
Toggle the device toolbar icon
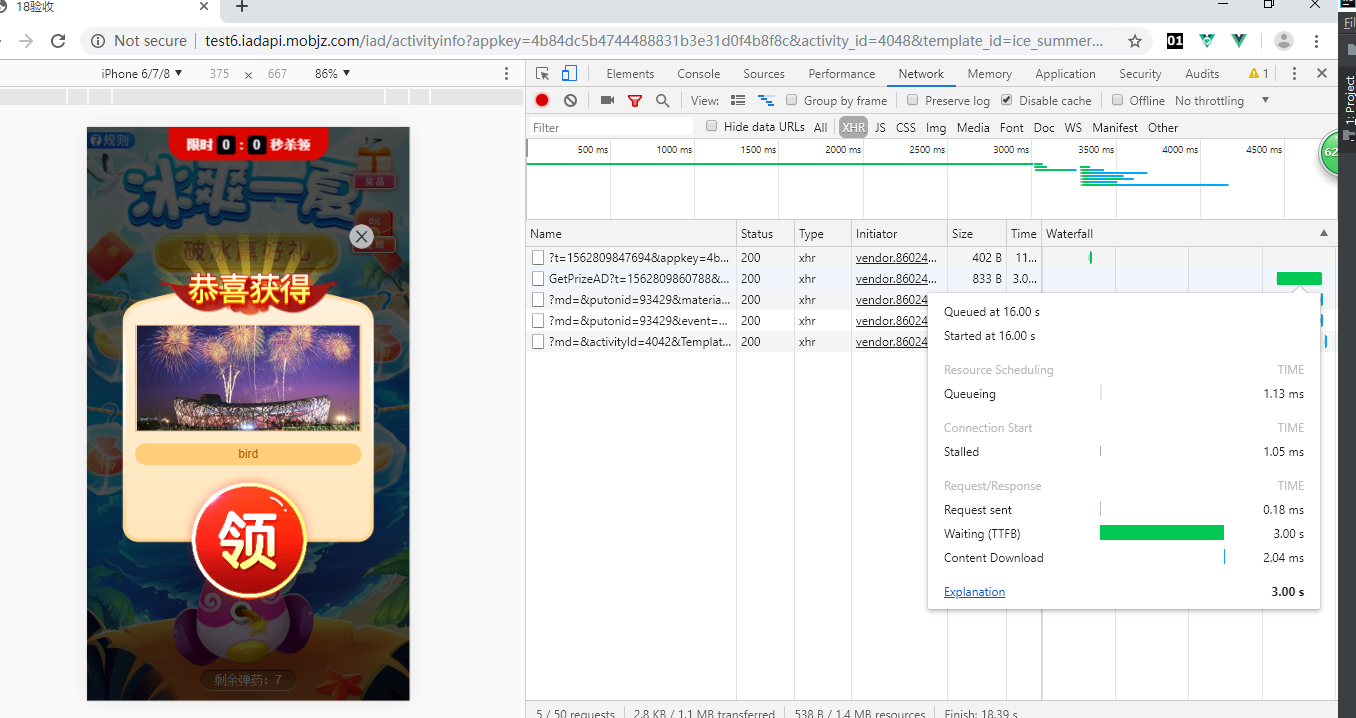tap(569, 74)
